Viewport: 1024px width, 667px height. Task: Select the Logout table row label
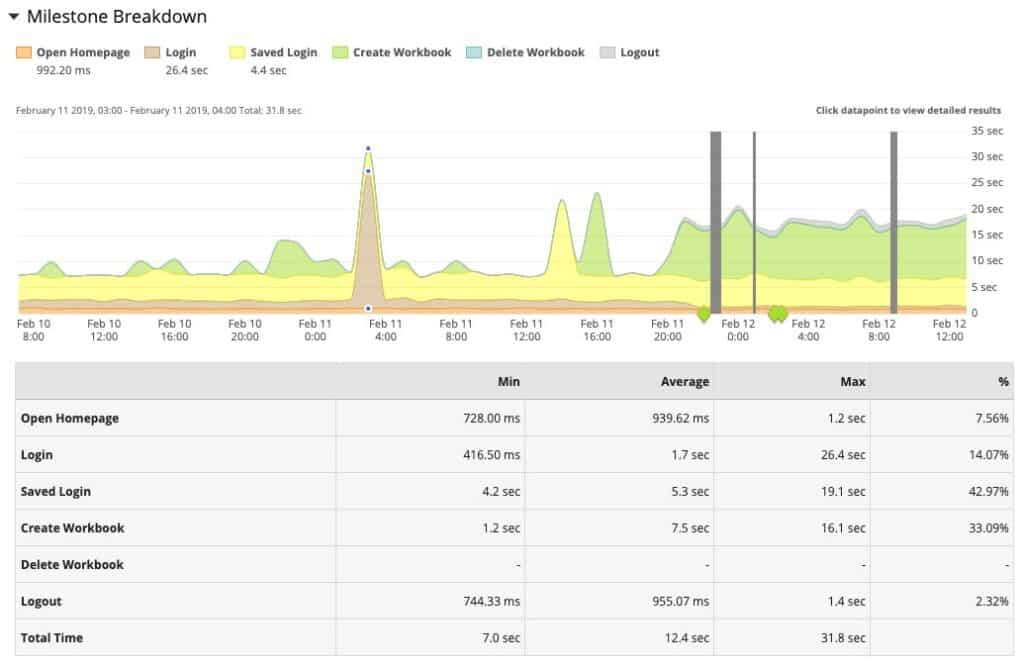pyautogui.click(x=41, y=601)
